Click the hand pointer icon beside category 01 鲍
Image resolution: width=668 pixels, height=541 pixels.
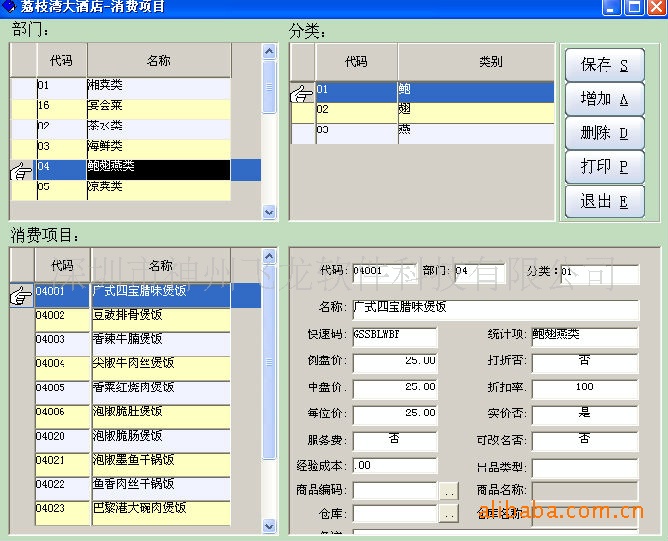click(302, 93)
